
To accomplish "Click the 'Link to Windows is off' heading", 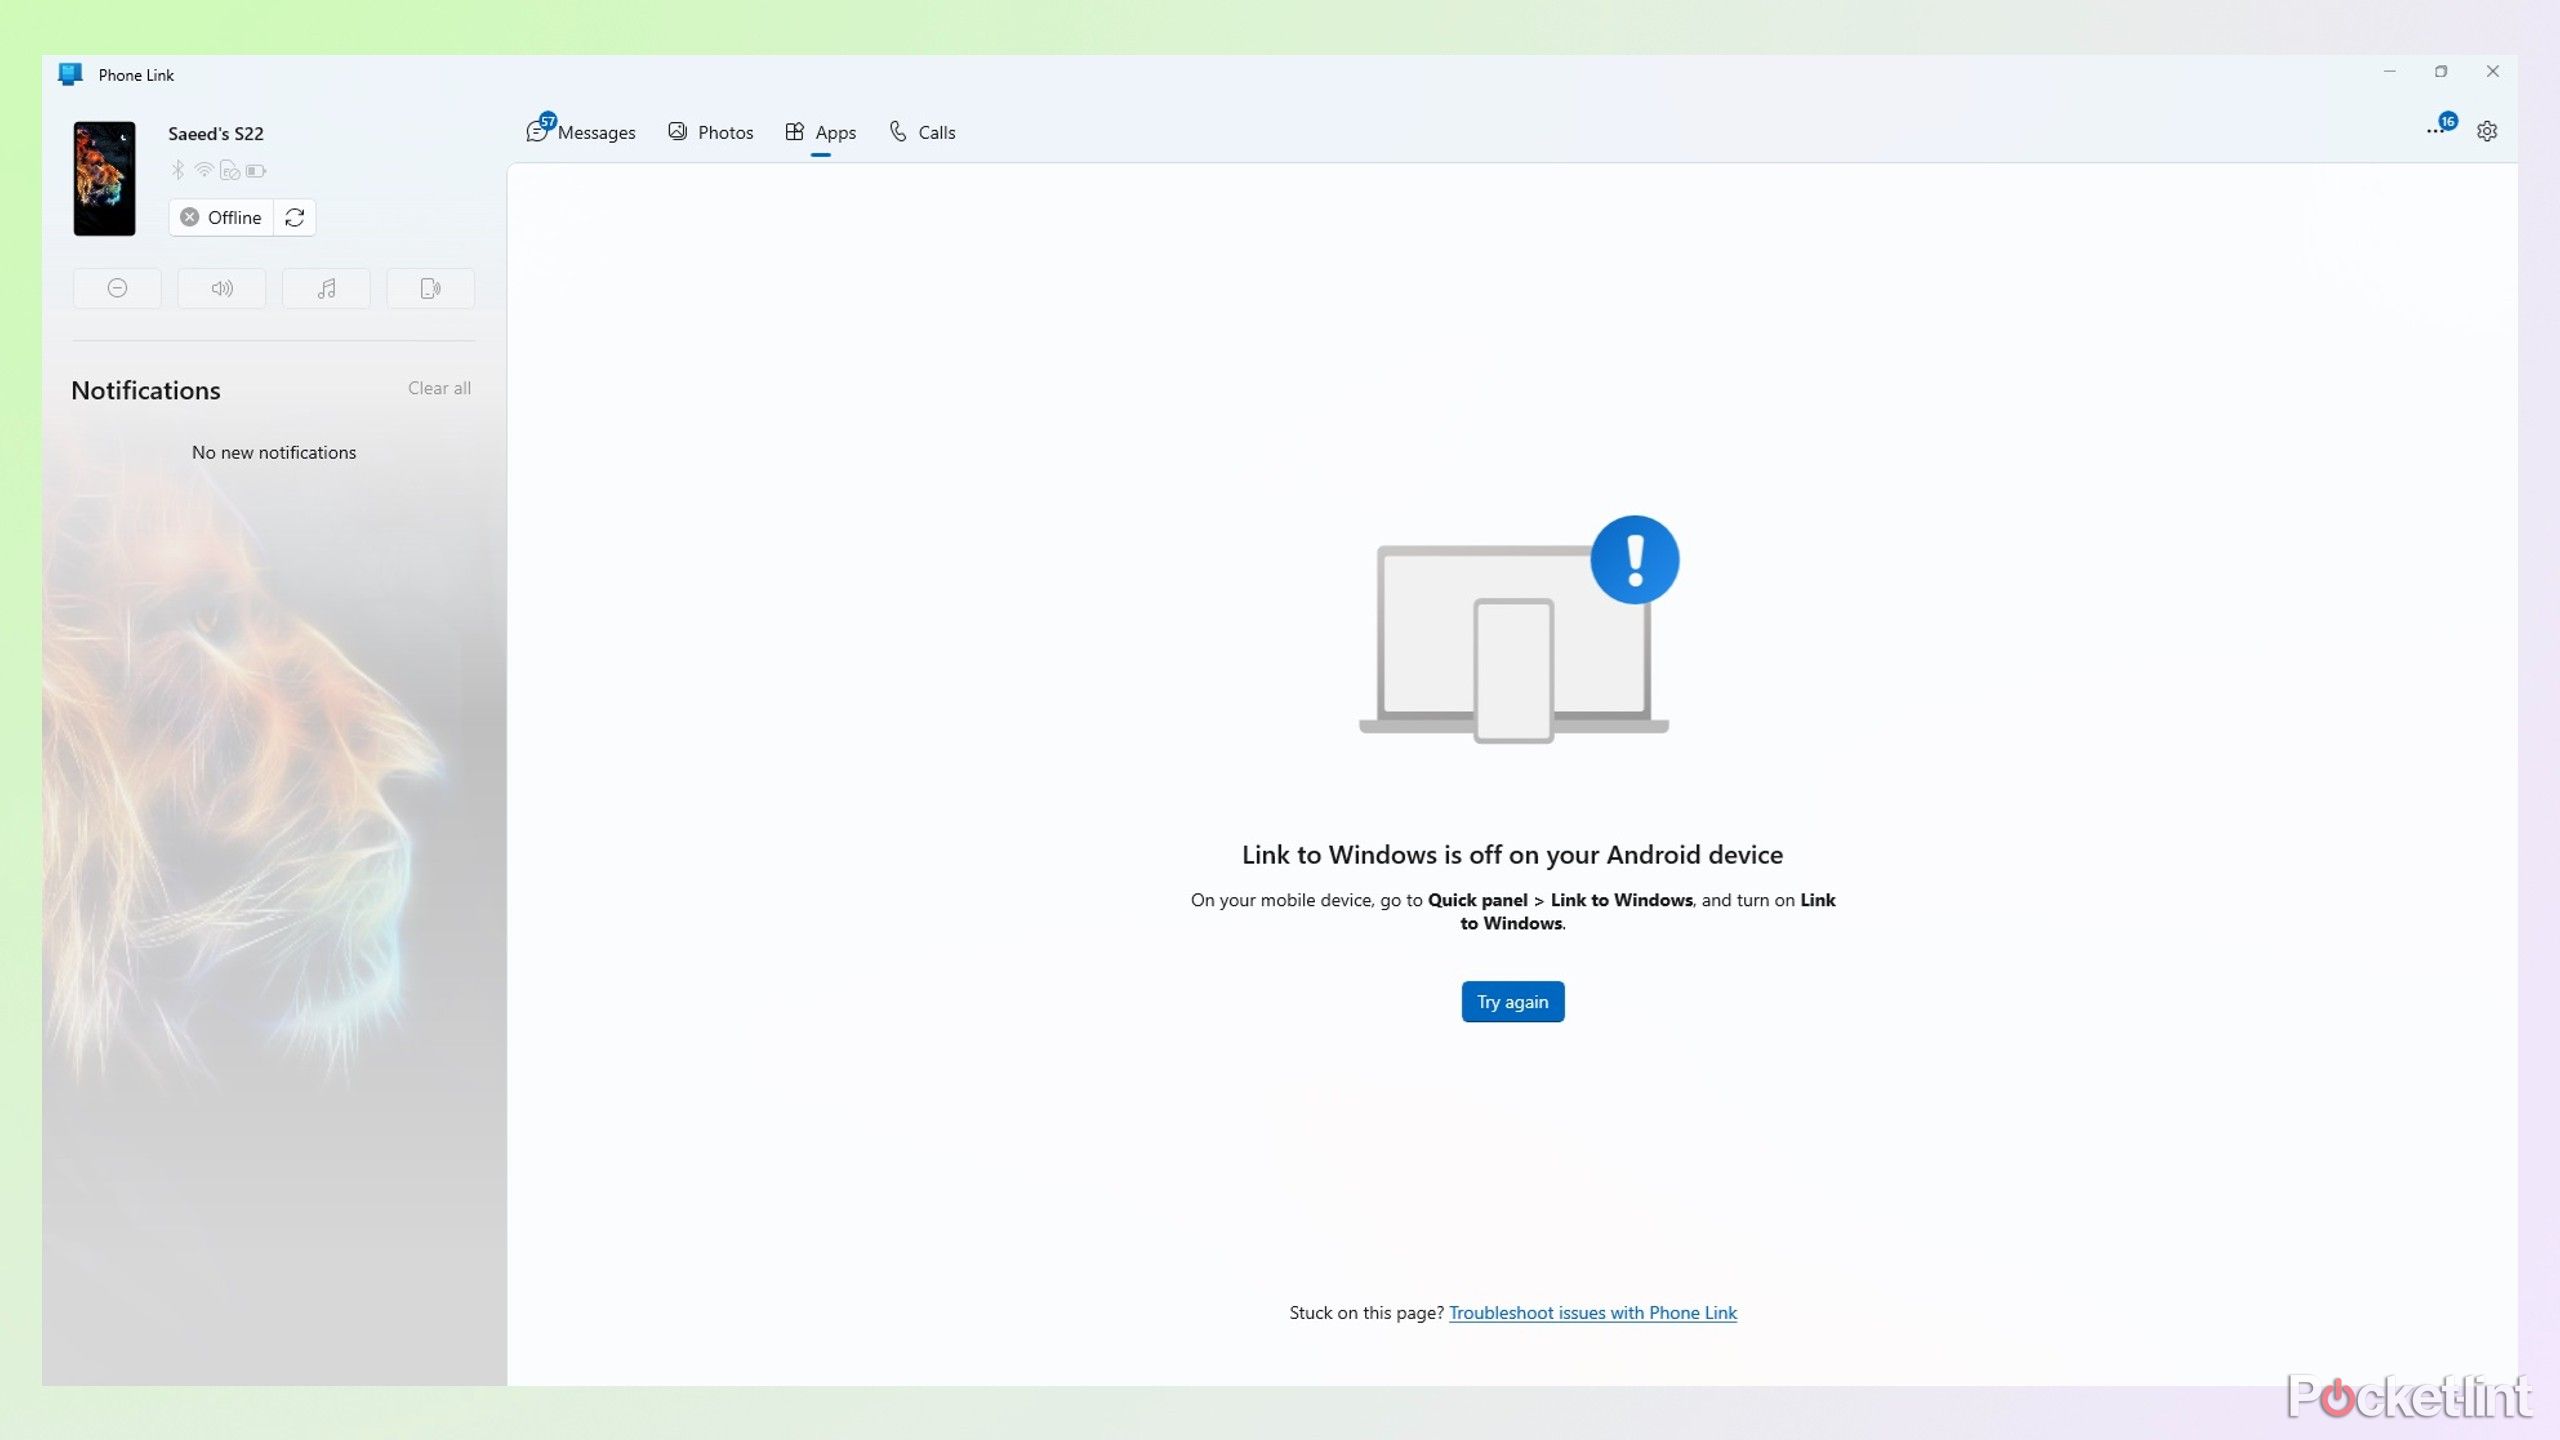I will click(1512, 854).
